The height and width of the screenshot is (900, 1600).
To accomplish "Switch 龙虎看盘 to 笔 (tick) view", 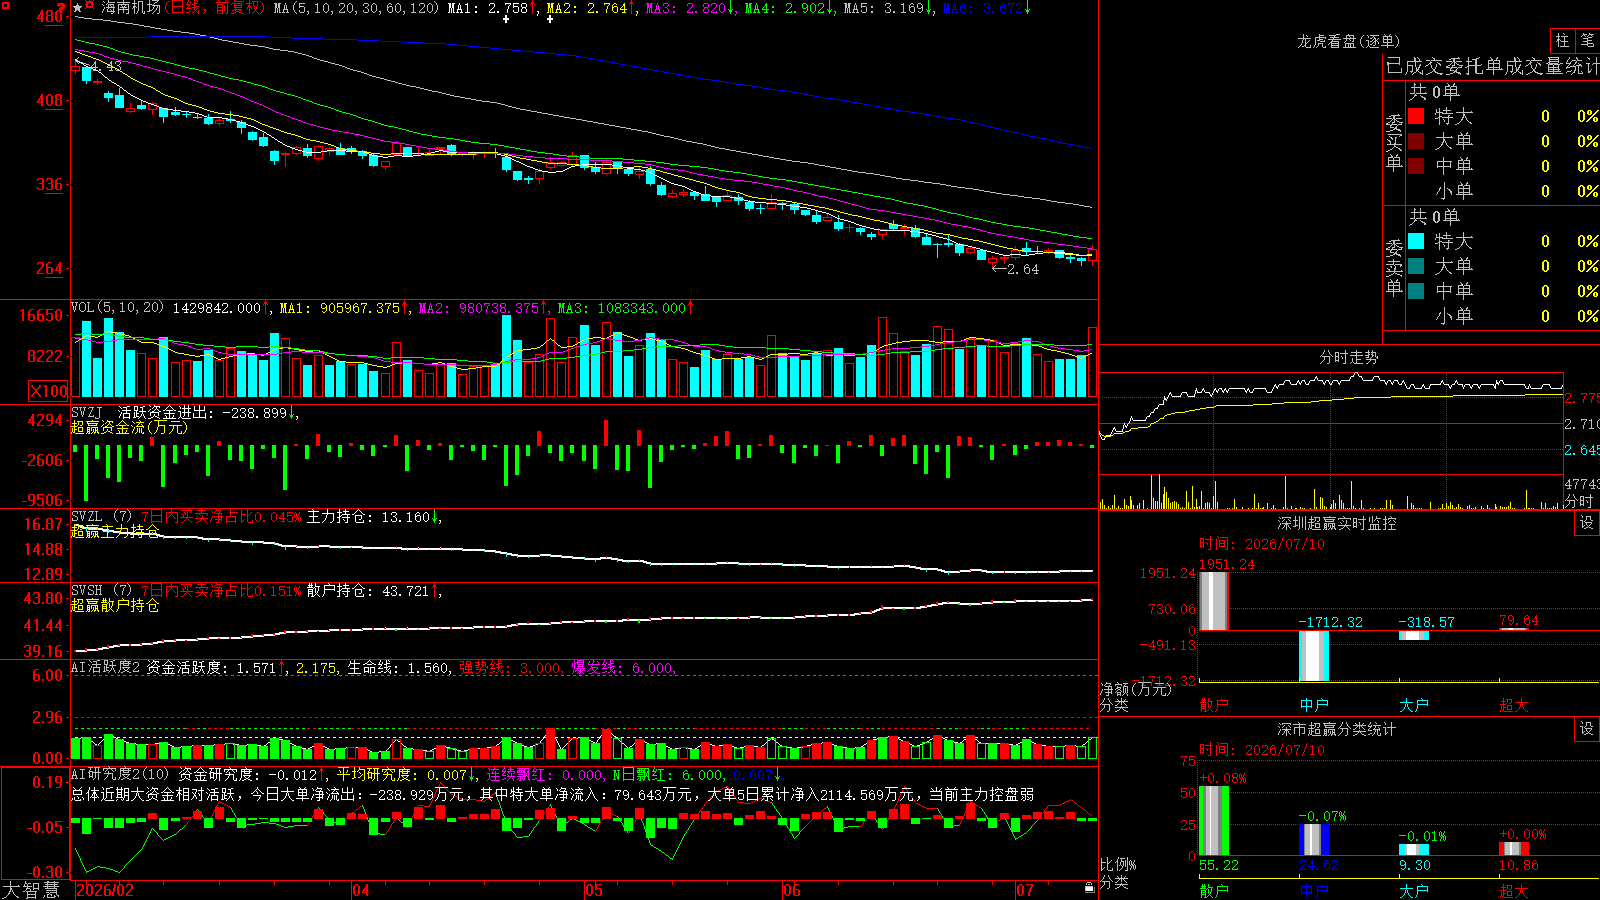I will pos(1587,40).
